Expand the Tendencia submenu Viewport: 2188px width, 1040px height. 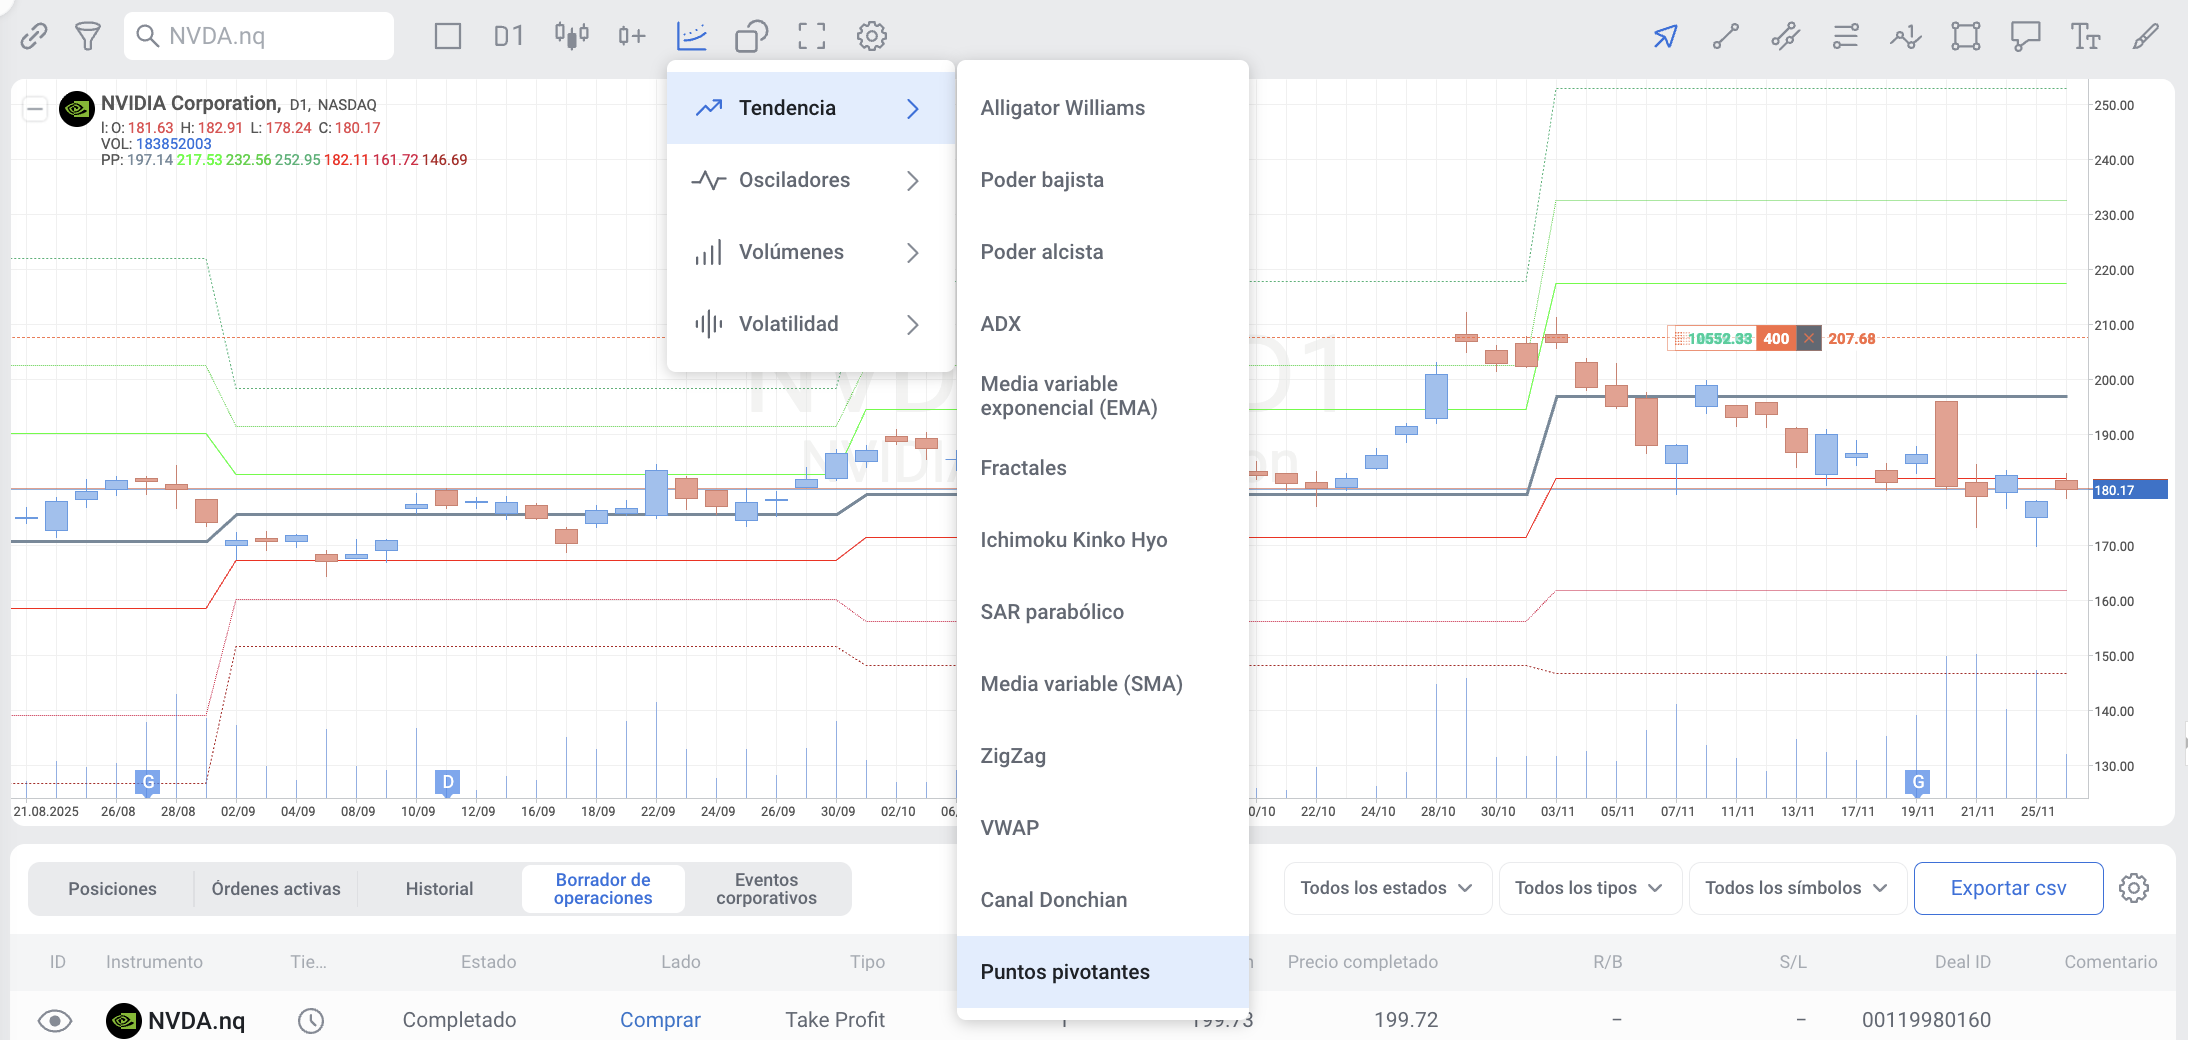[x=811, y=108]
